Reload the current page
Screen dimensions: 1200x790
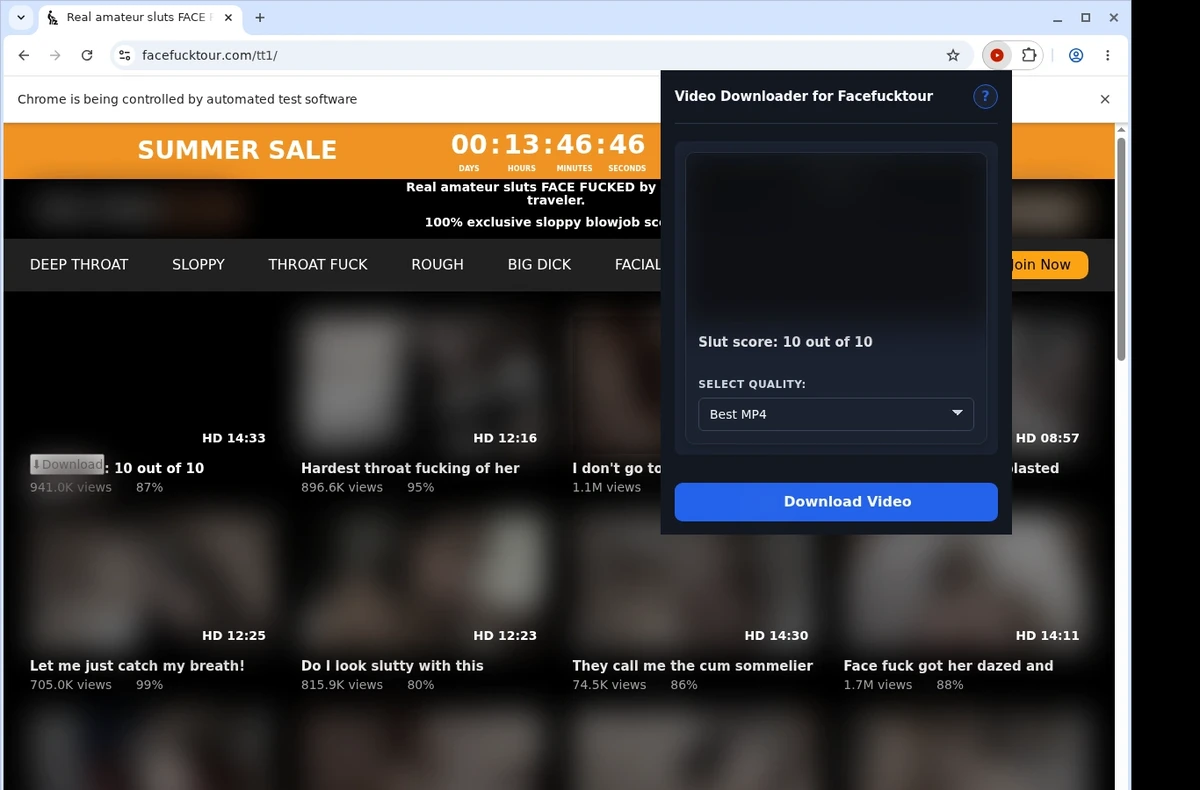pos(87,55)
